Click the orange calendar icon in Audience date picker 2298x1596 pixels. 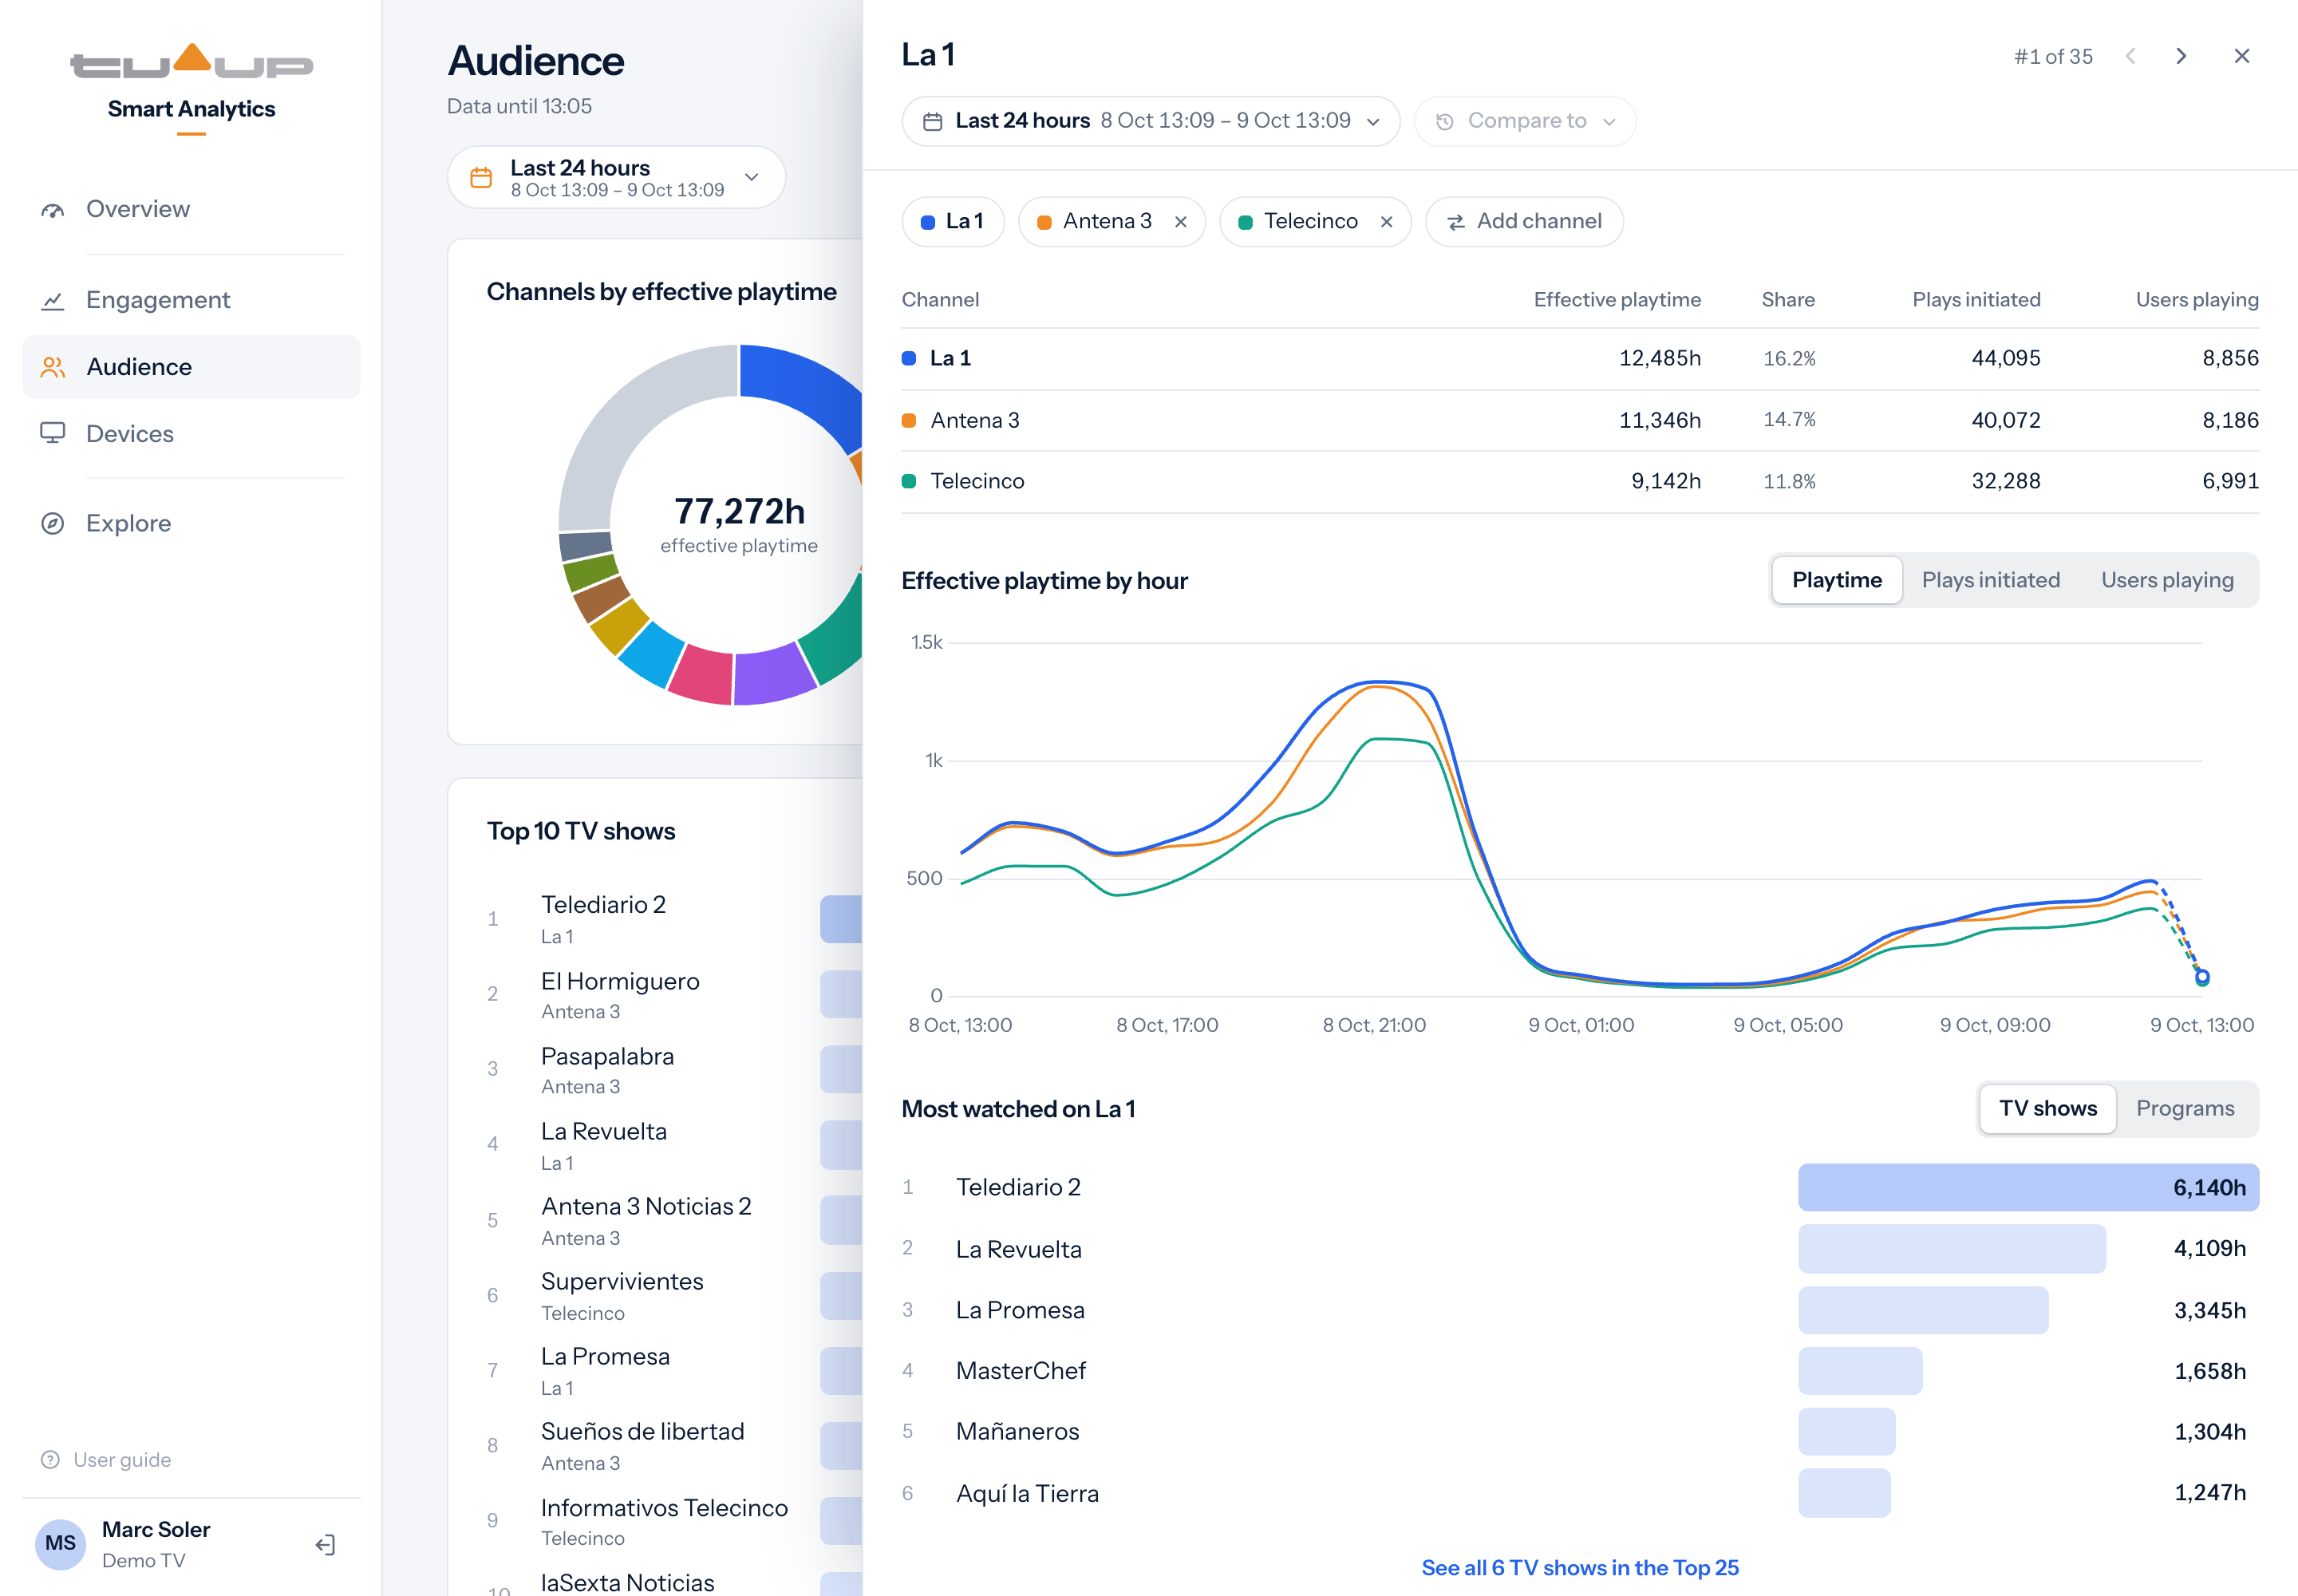click(x=481, y=178)
